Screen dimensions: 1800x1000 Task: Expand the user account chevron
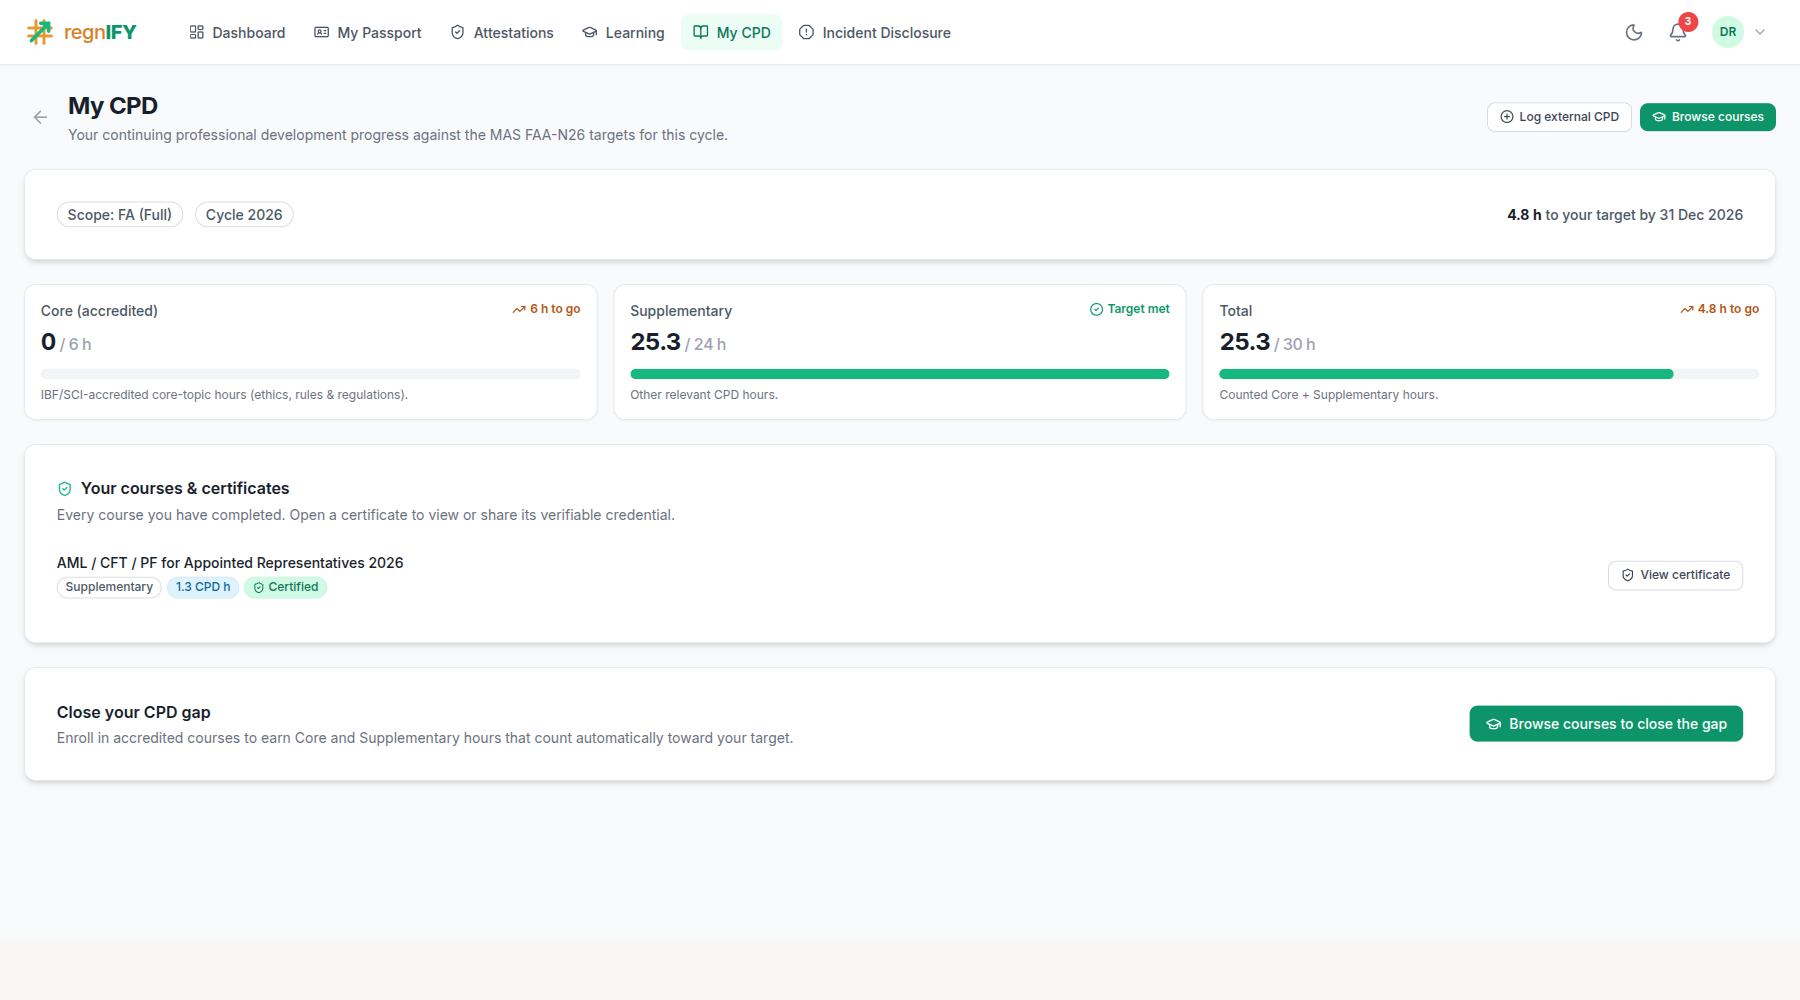coord(1760,32)
